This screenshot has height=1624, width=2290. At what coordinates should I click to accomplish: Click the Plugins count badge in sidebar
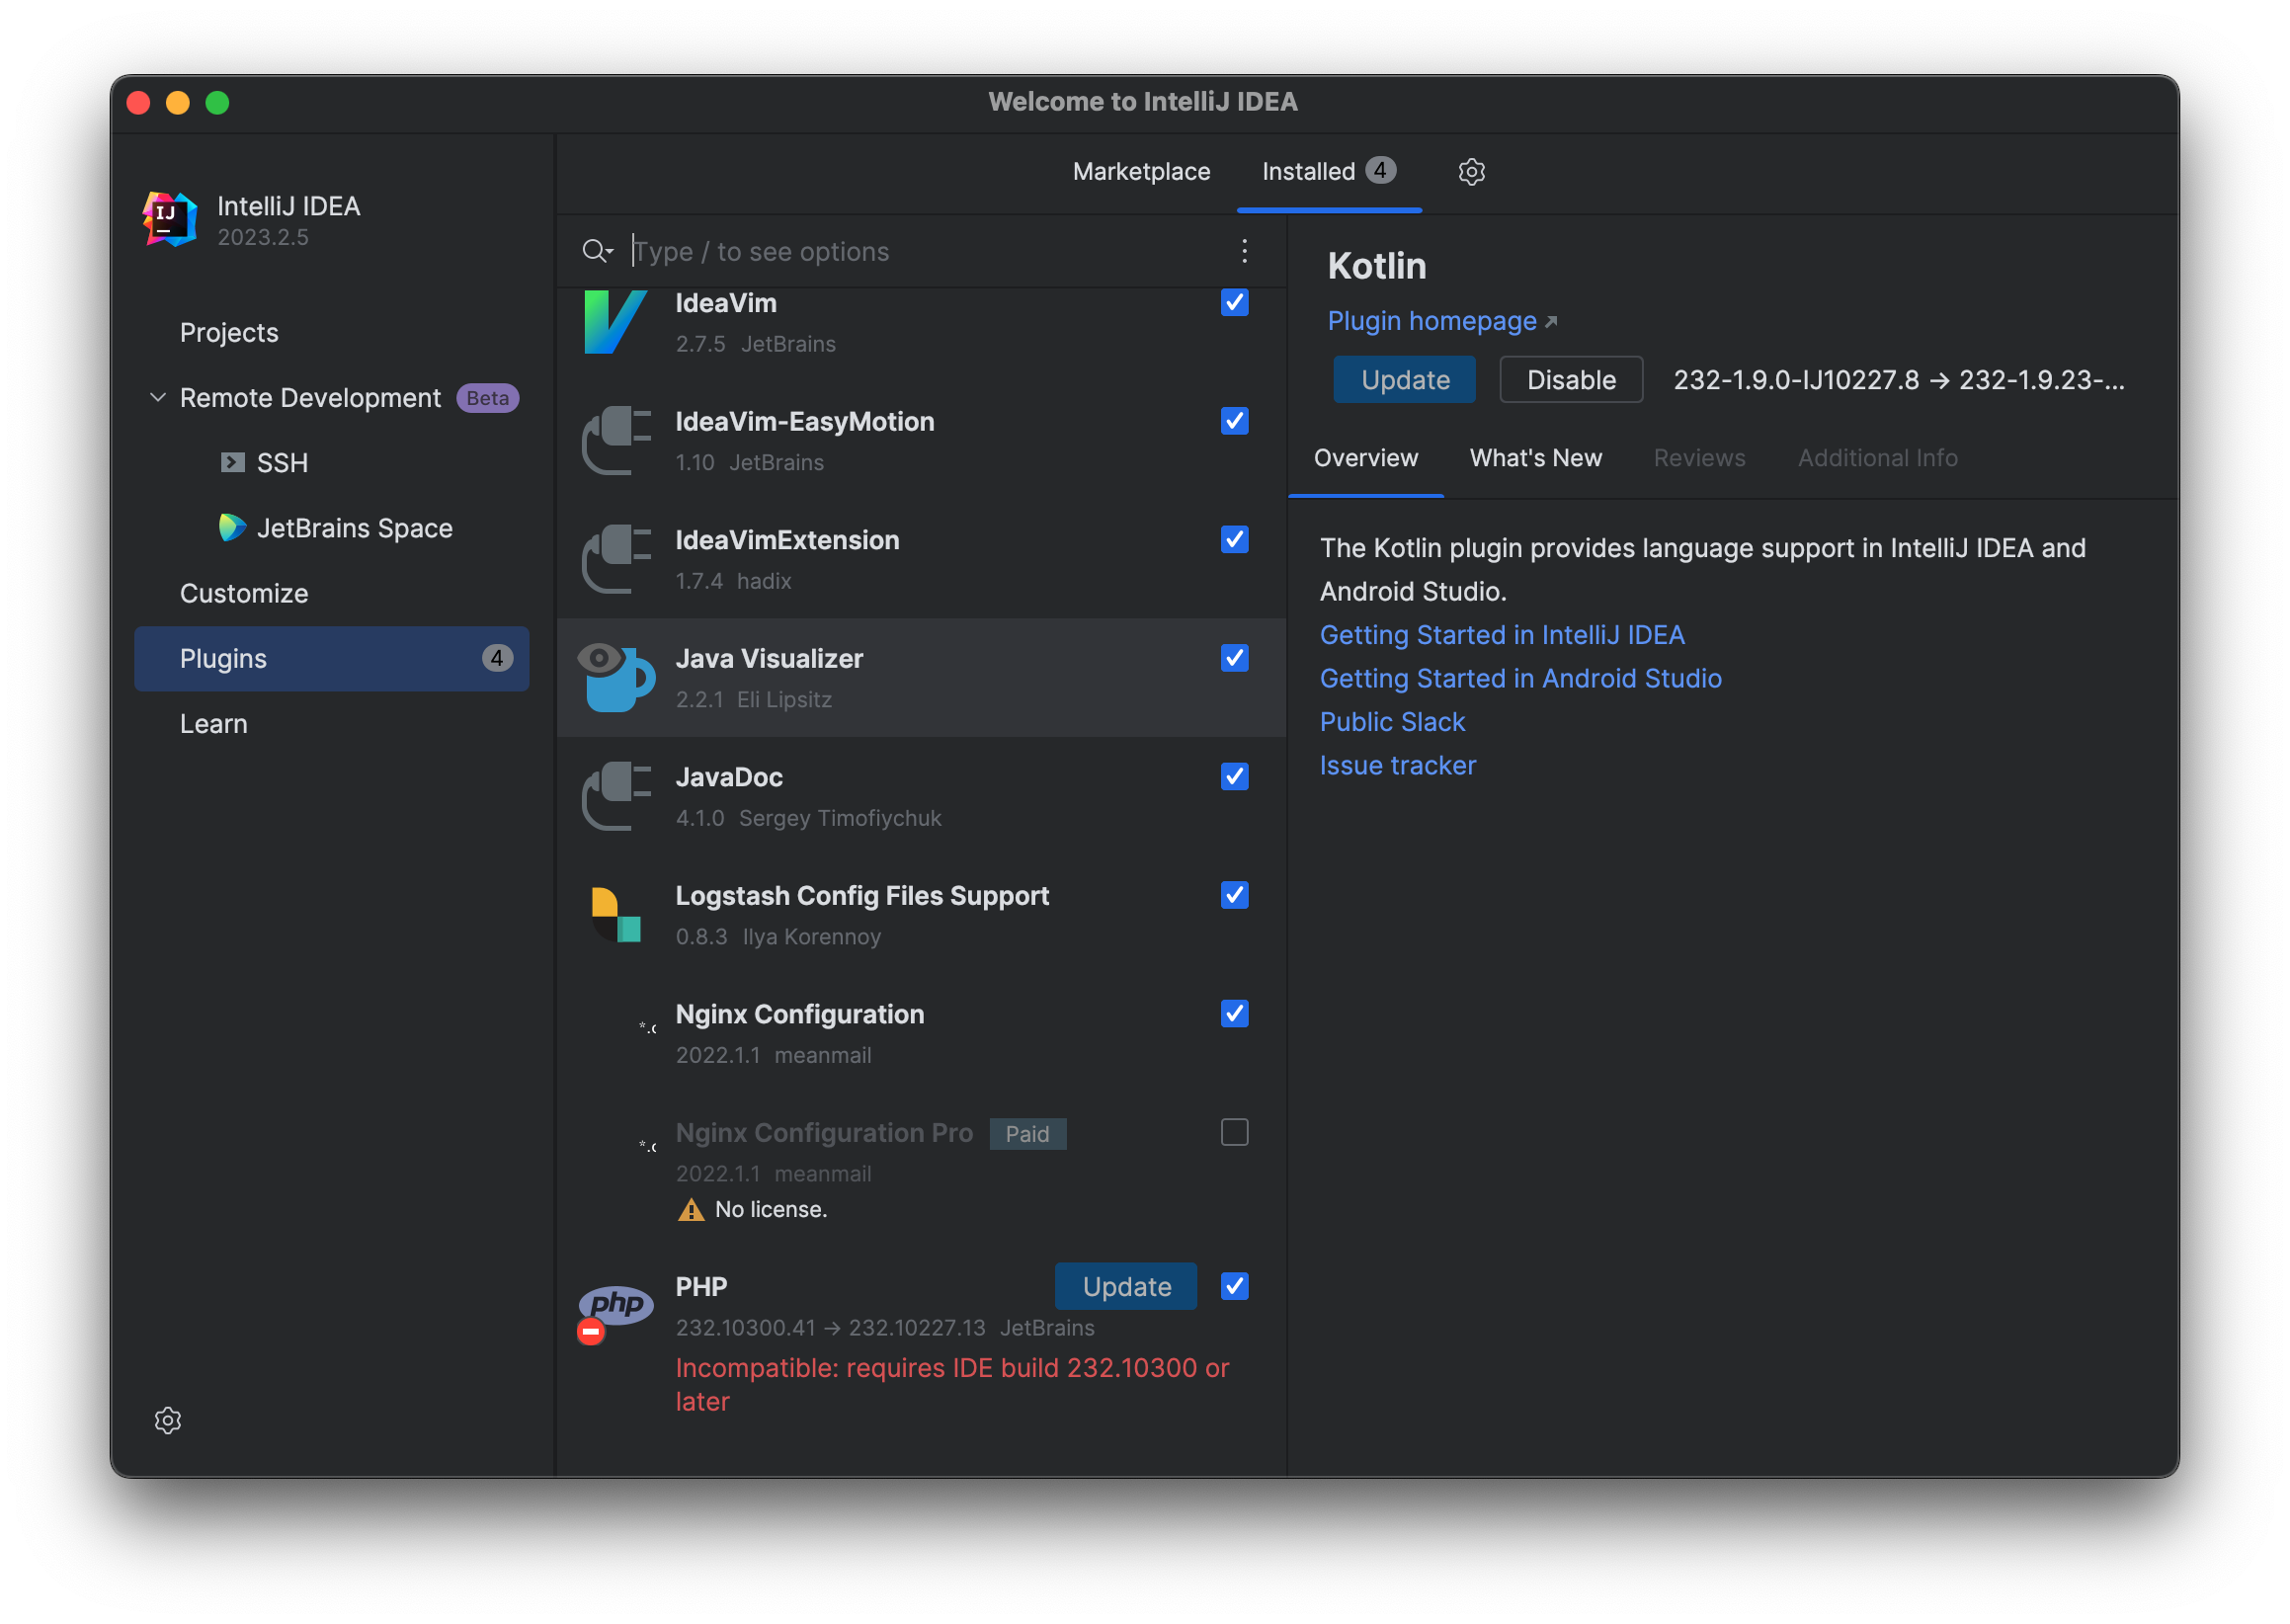(497, 658)
